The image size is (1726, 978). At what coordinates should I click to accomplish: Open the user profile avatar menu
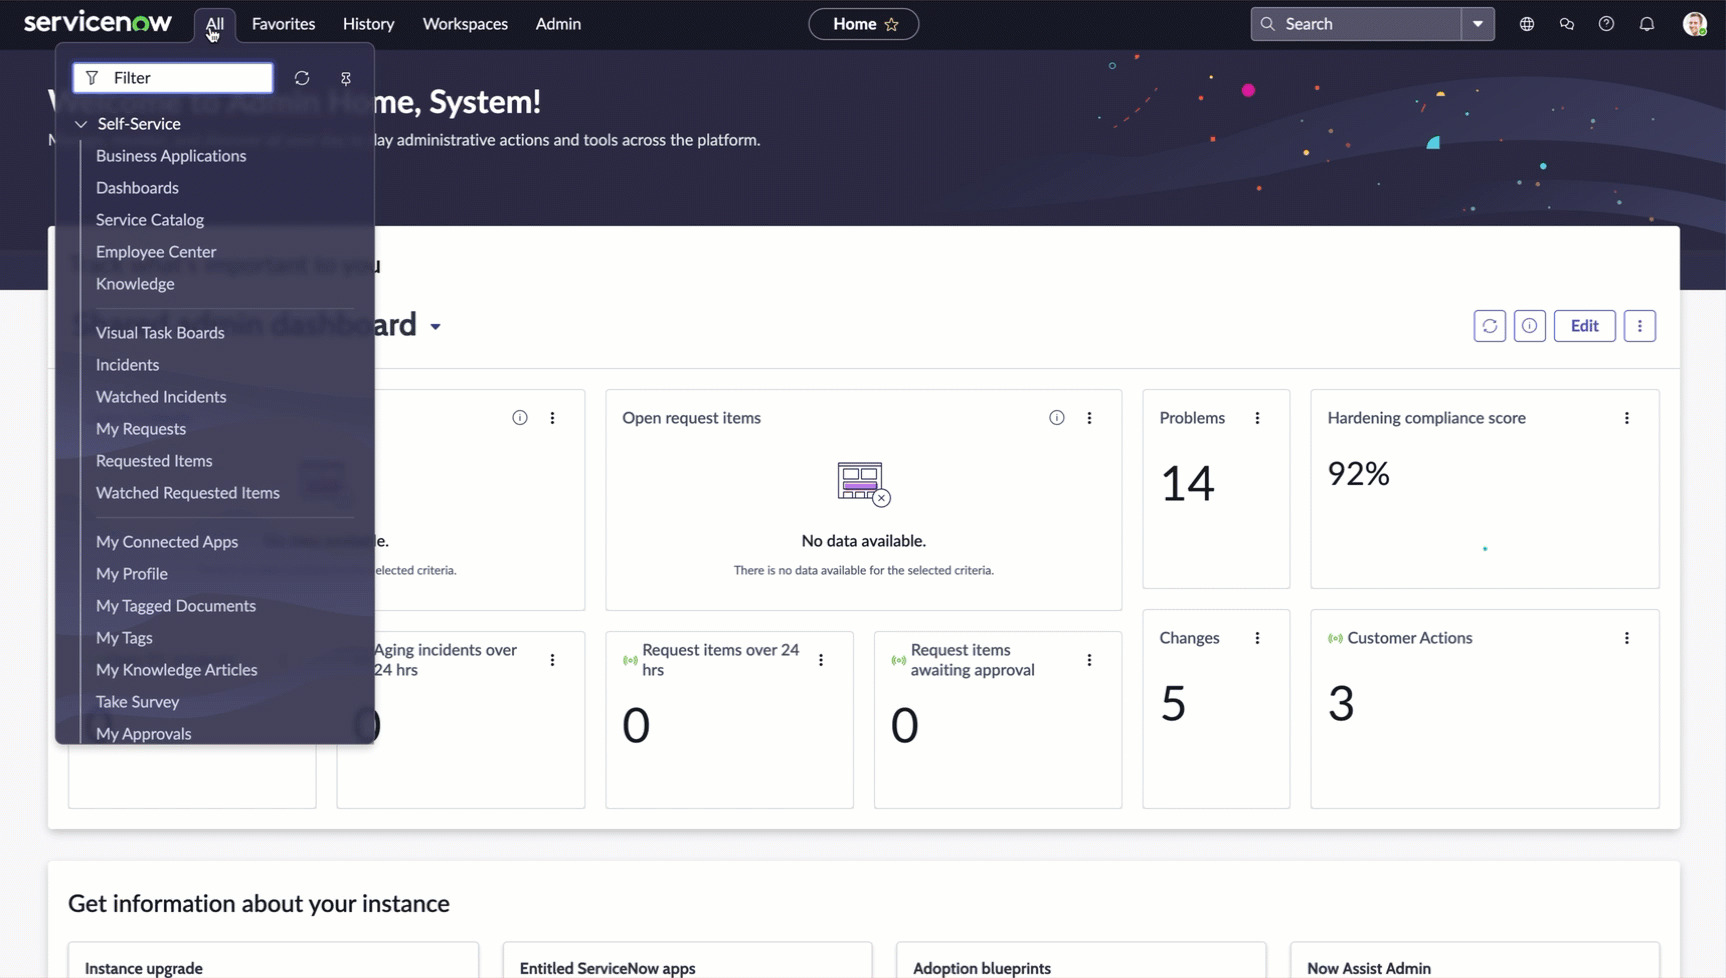[x=1695, y=24]
